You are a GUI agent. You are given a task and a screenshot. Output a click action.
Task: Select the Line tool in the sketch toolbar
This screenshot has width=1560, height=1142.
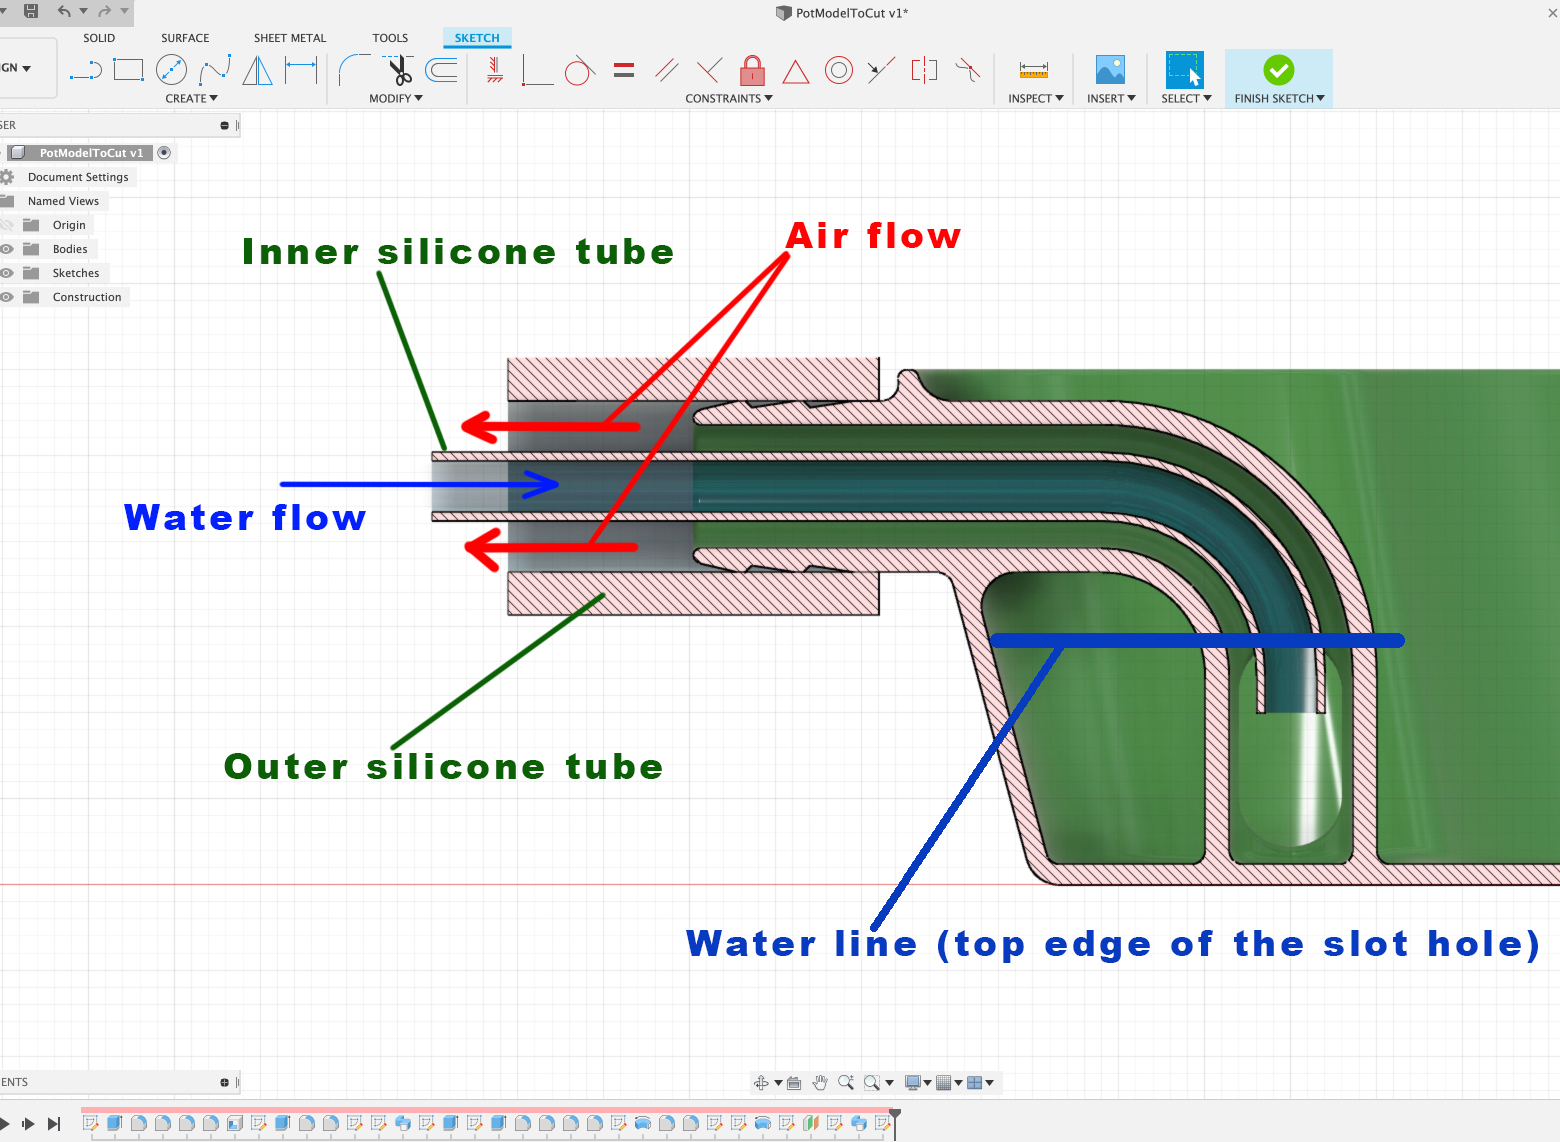pyautogui.click(x=85, y=70)
